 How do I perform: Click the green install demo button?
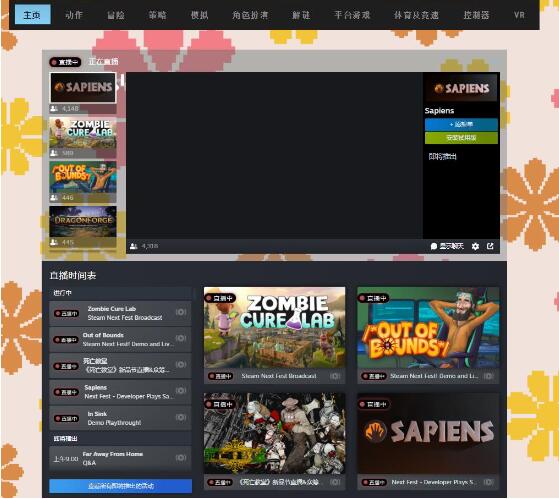[461, 138]
